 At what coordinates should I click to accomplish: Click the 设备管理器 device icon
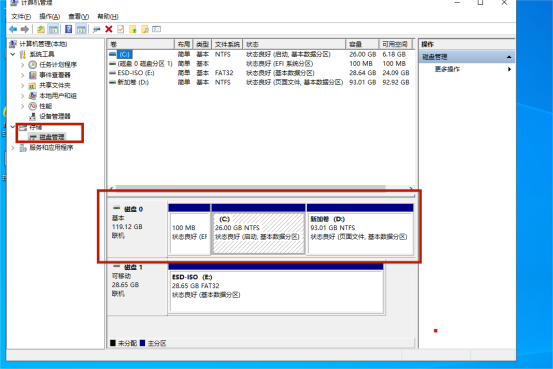coord(32,116)
